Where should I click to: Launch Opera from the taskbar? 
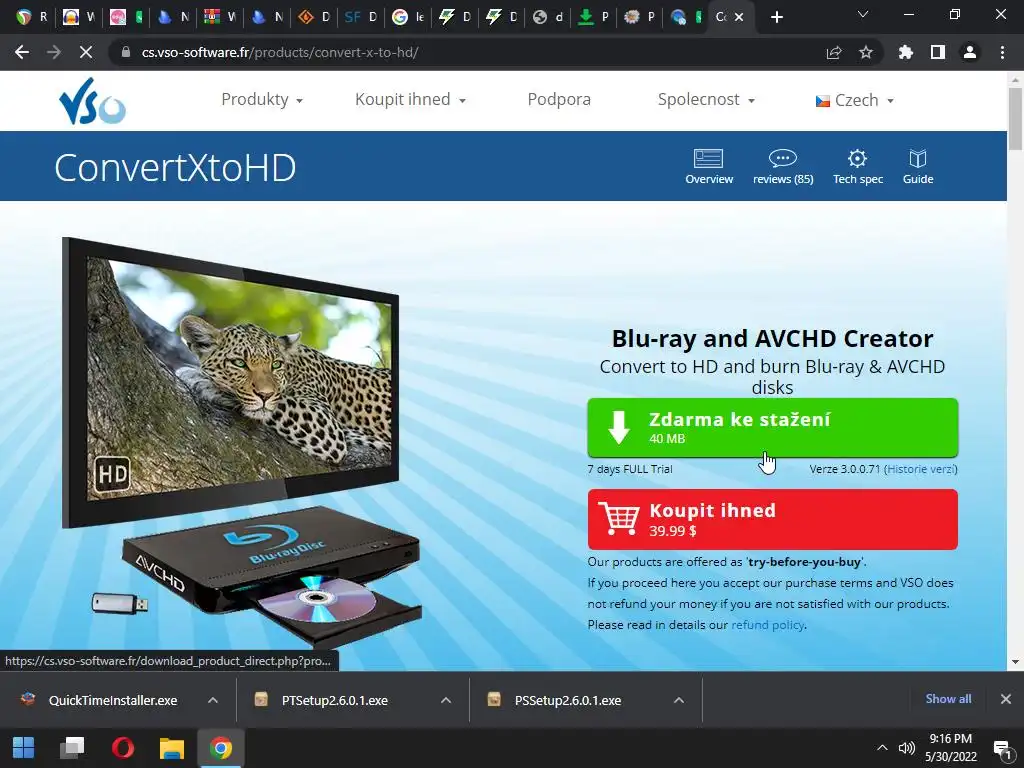(x=123, y=748)
